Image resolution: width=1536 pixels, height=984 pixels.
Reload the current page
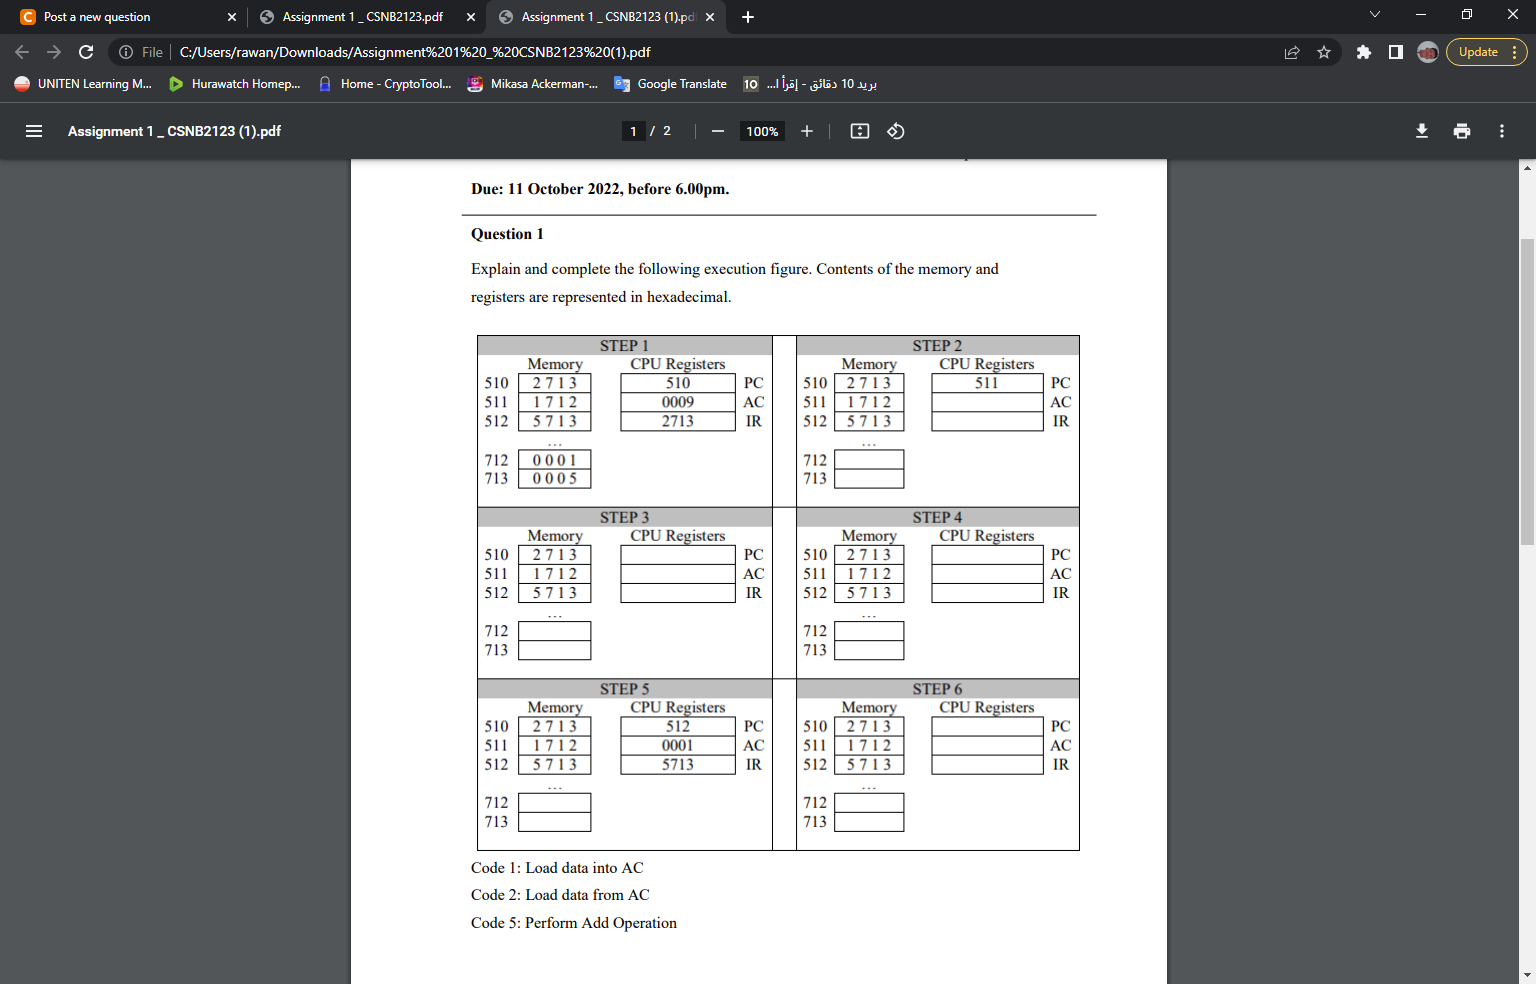pyautogui.click(x=86, y=52)
